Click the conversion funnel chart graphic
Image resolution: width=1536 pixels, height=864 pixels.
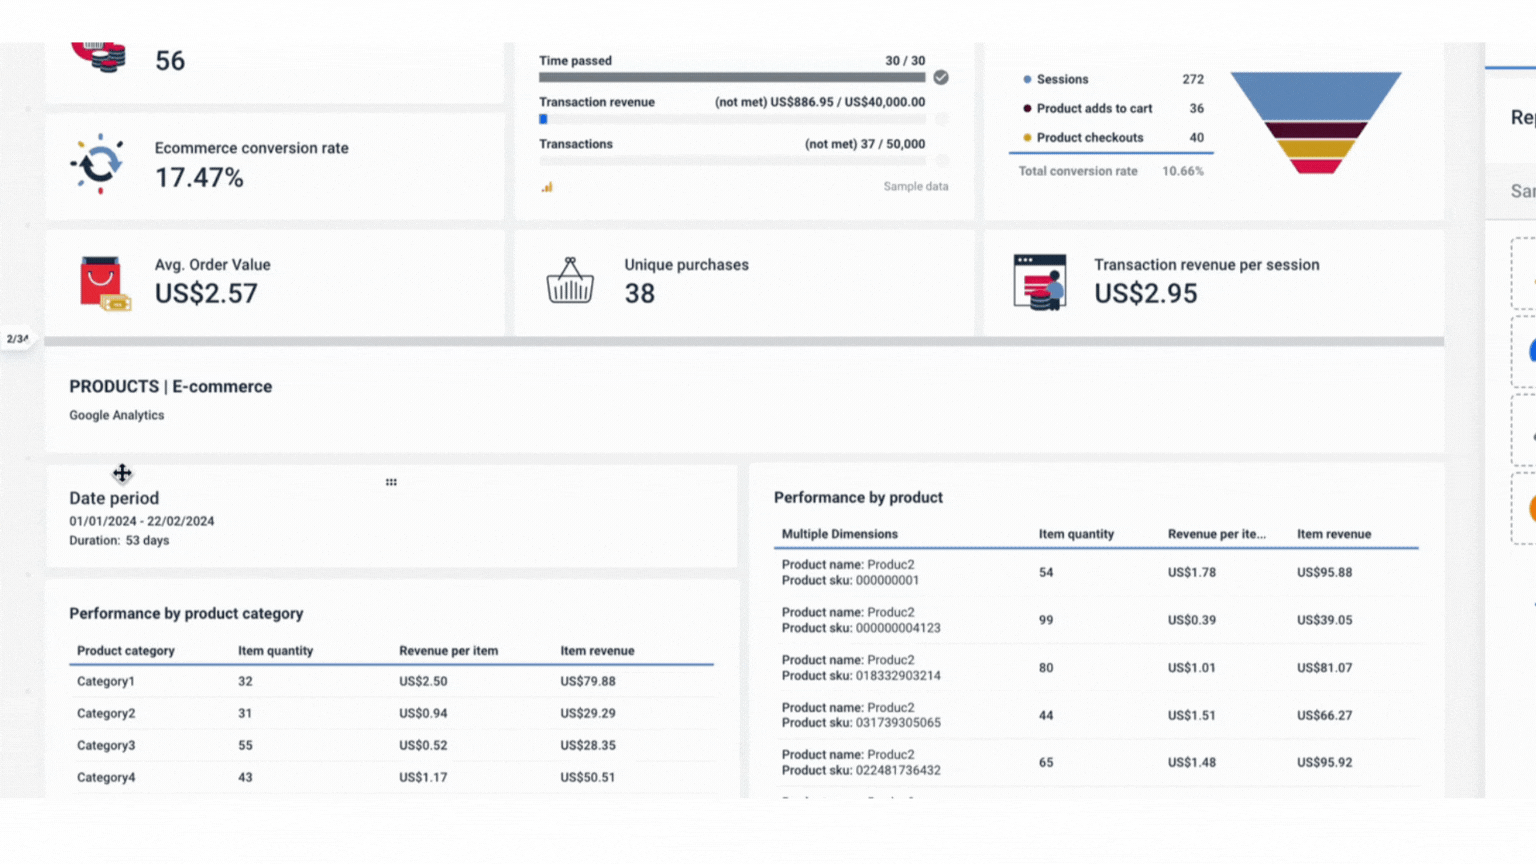click(1315, 122)
